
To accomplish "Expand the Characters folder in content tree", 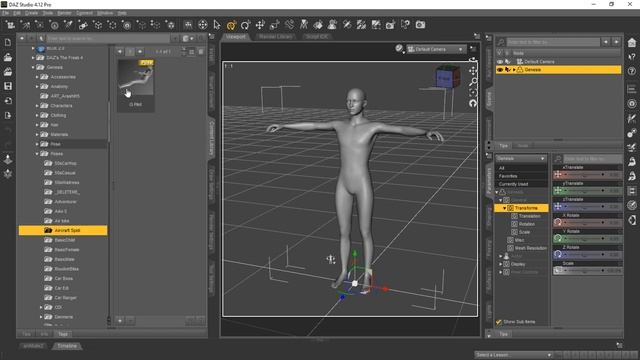I will point(37,106).
